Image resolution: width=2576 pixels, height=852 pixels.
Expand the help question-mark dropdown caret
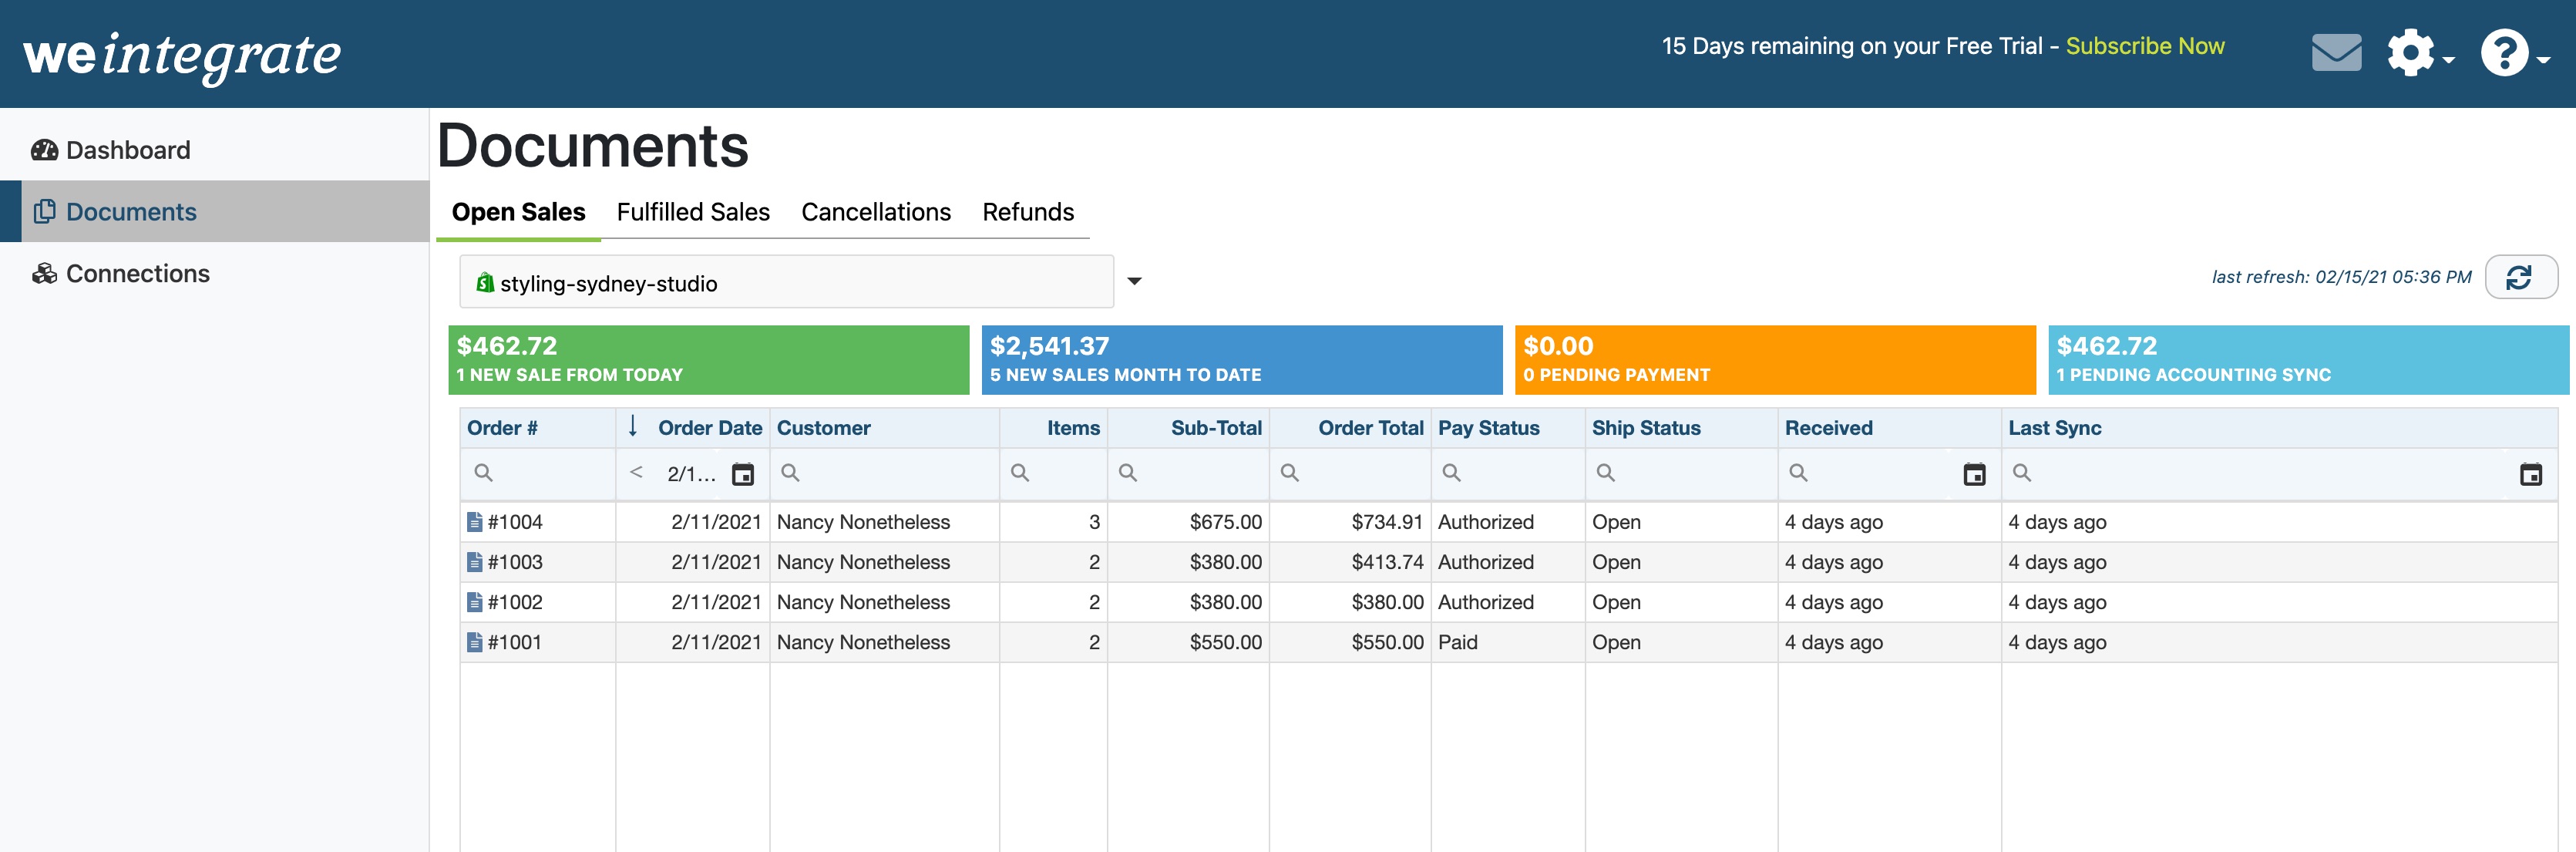click(x=2542, y=60)
